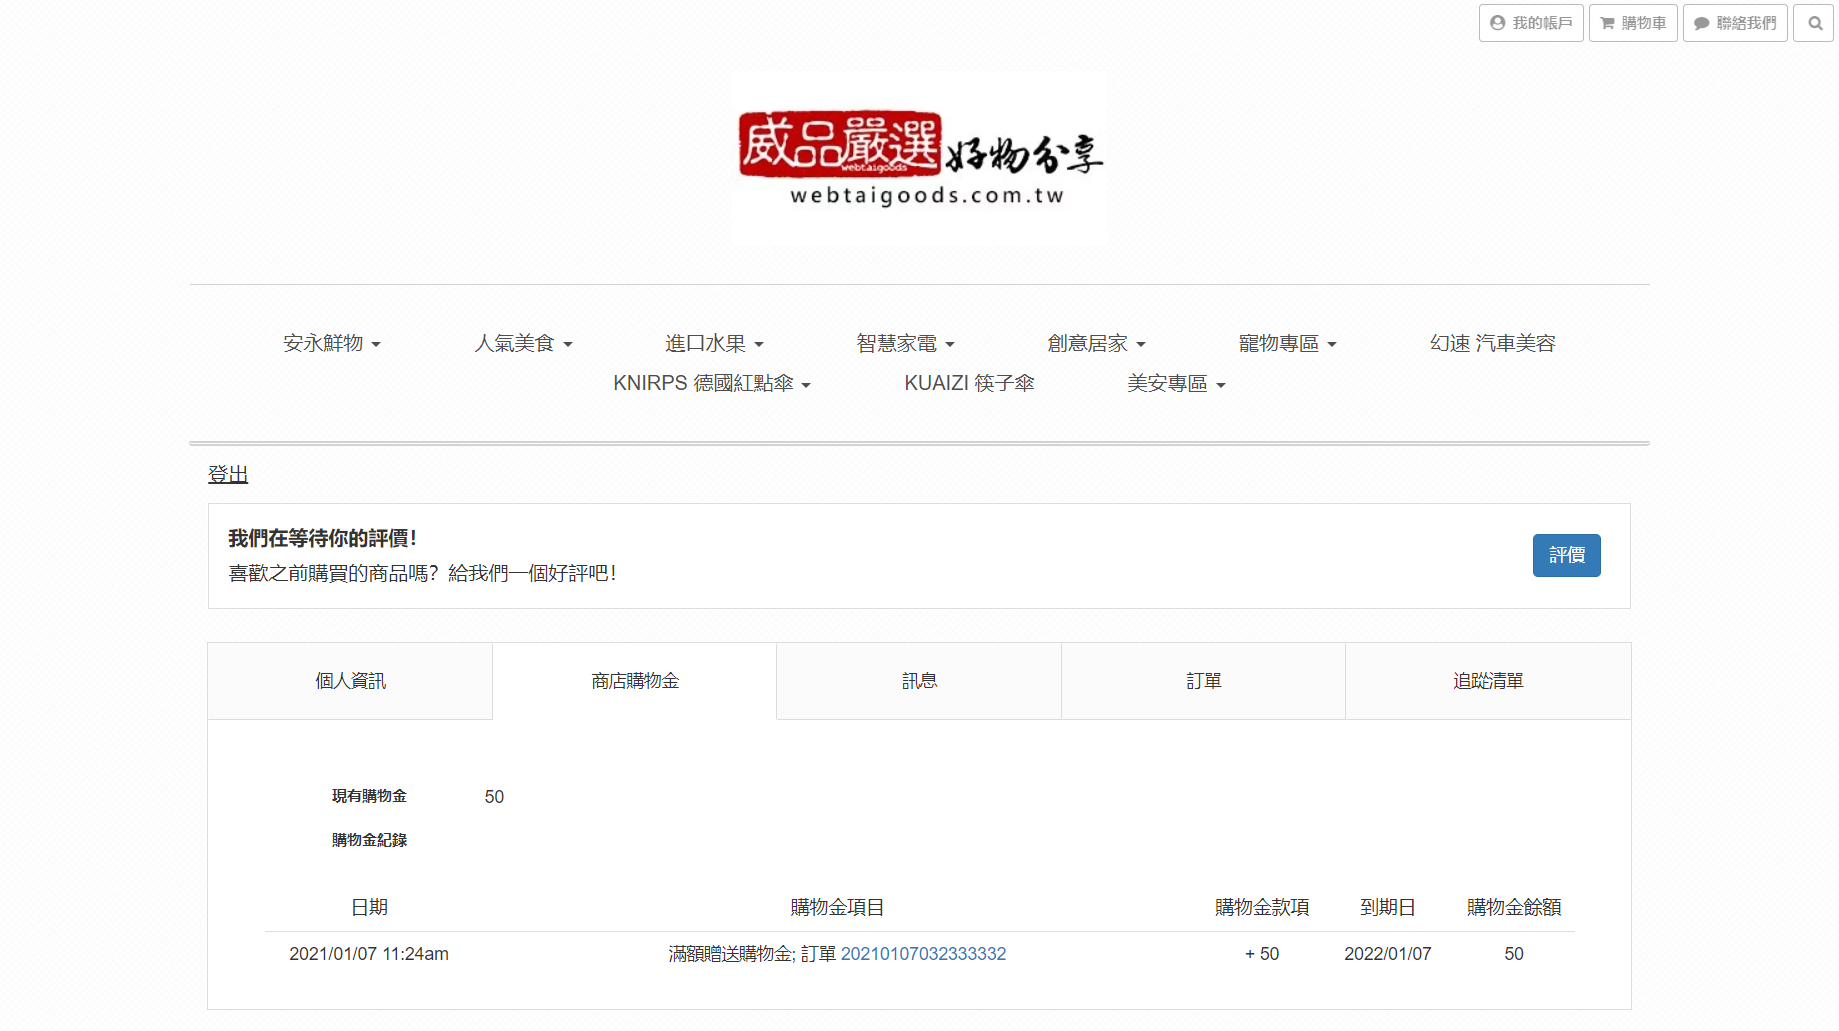Open the 購物車 shopping cart
Viewport: 1839px width, 1031px height.
1633,23
